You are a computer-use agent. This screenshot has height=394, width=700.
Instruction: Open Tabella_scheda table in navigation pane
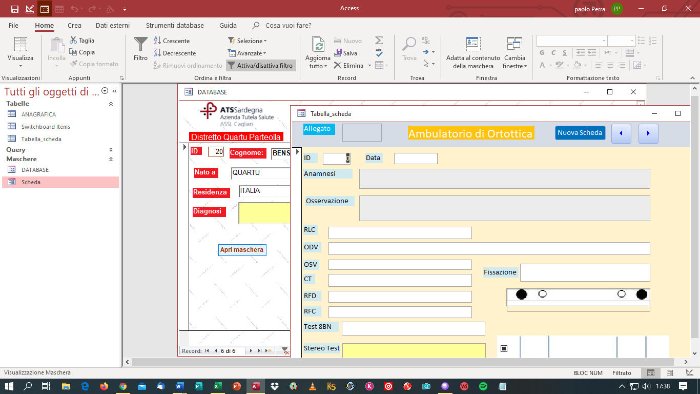point(41,139)
